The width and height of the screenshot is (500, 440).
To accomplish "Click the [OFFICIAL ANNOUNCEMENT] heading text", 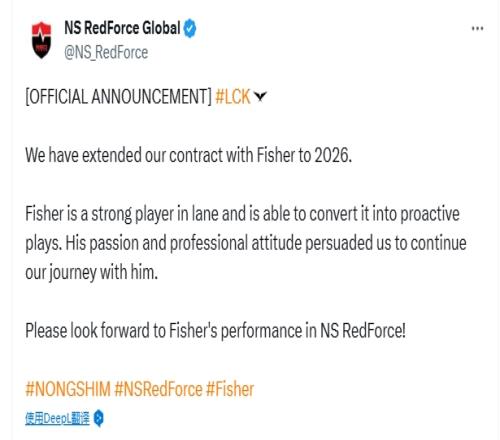I will (x=118, y=97).
